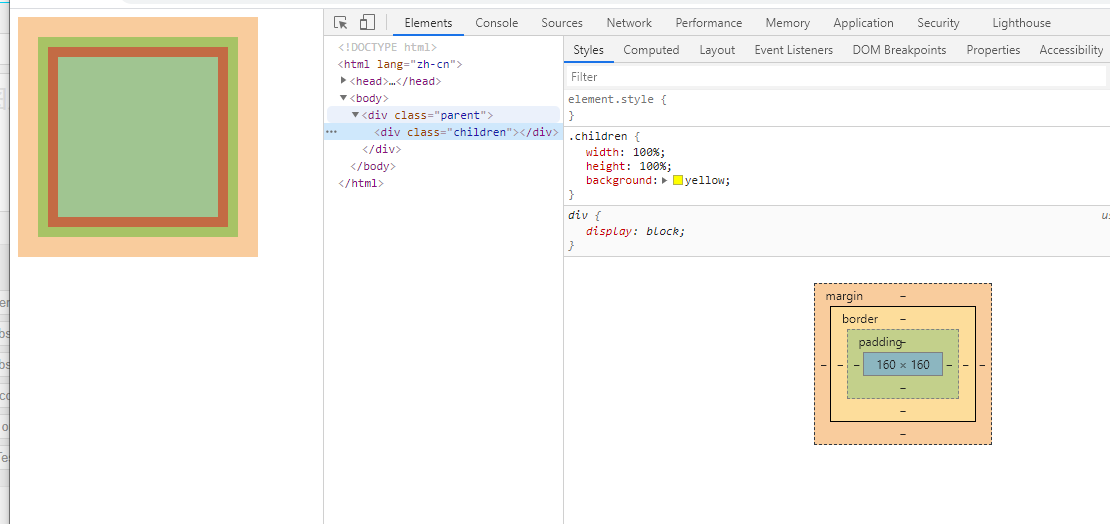The width and height of the screenshot is (1110, 524).
Task: Switch to the Computed sidebar tab
Action: click(x=651, y=50)
